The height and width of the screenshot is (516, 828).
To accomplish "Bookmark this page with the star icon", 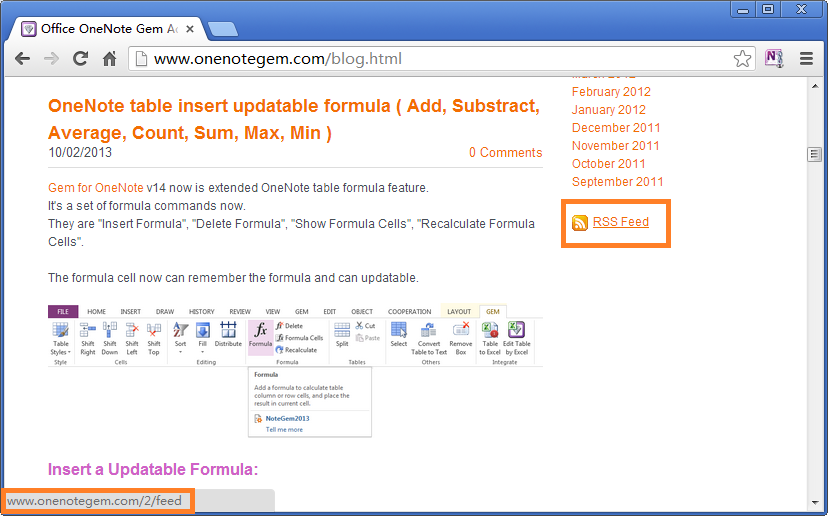I will tap(742, 59).
